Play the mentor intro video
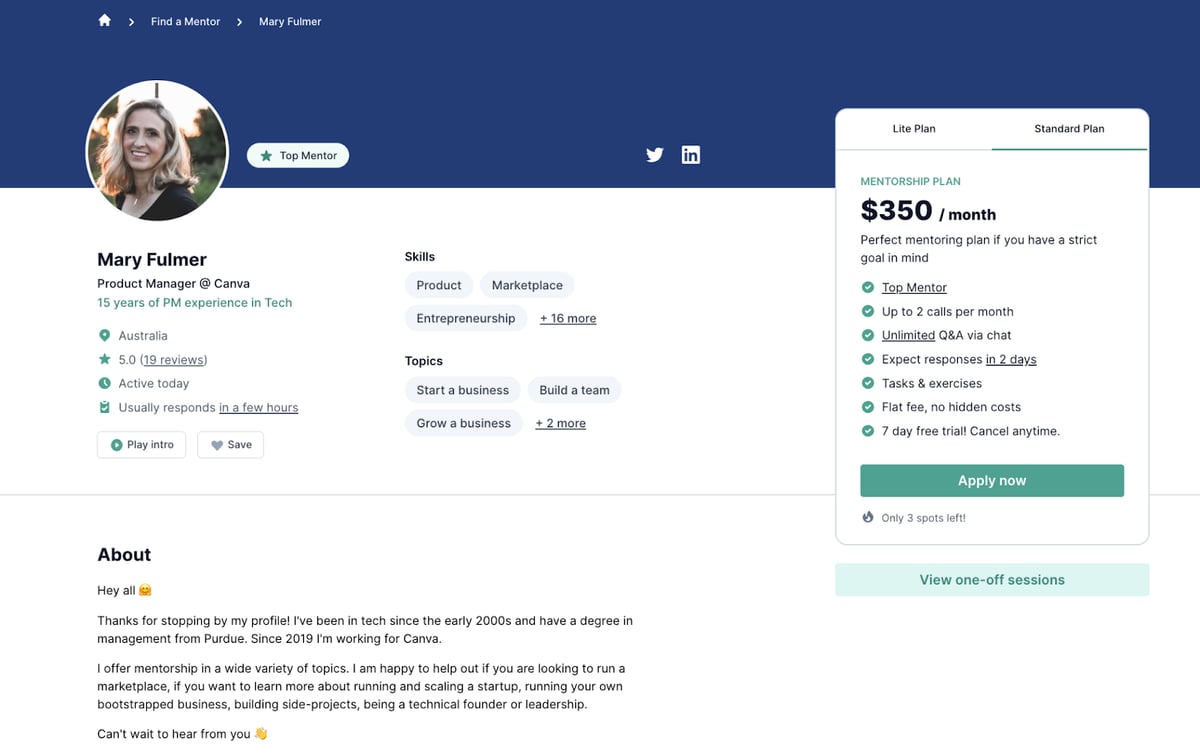 (x=142, y=445)
